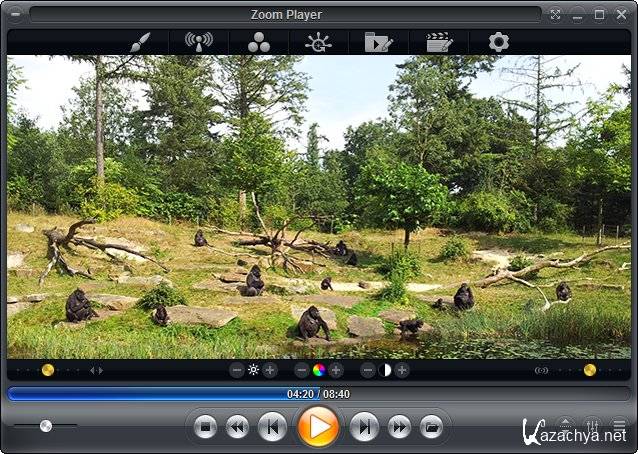Open settings with the gear icon
The image size is (638, 454).
(x=498, y=42)
